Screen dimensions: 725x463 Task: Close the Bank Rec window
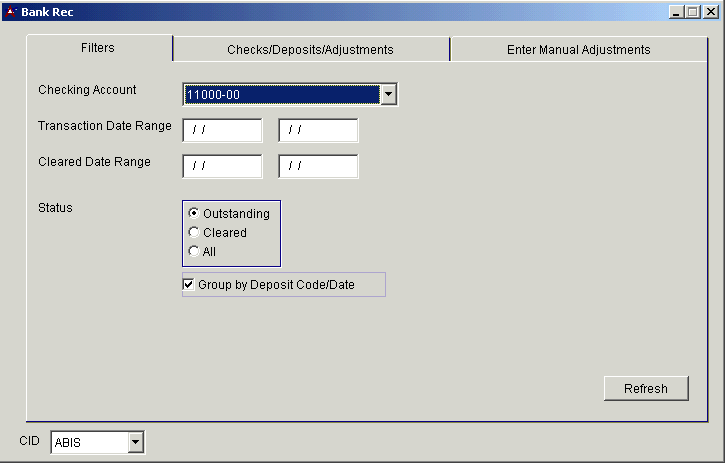(x=710, y=12)
